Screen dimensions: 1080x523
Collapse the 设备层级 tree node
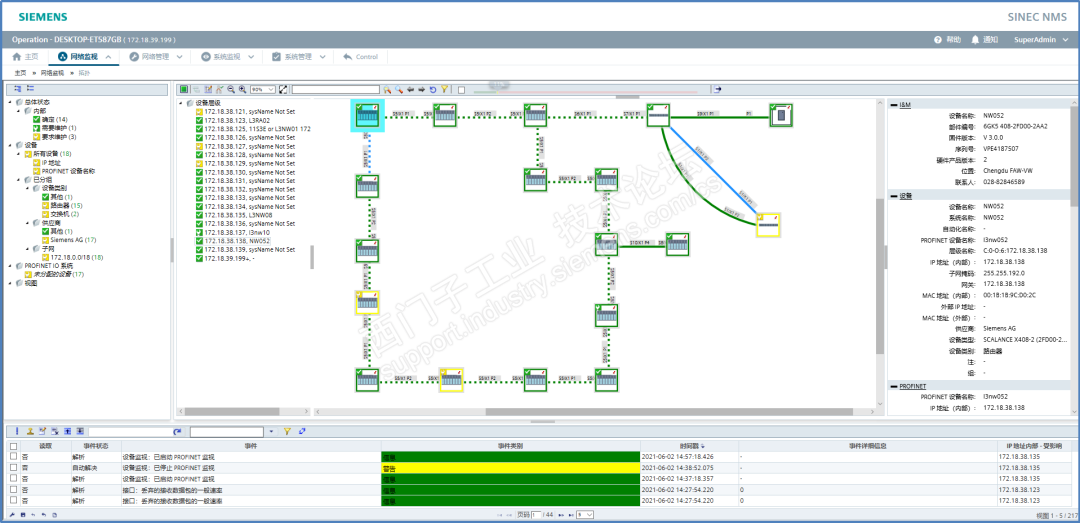(x=182, y=103)
